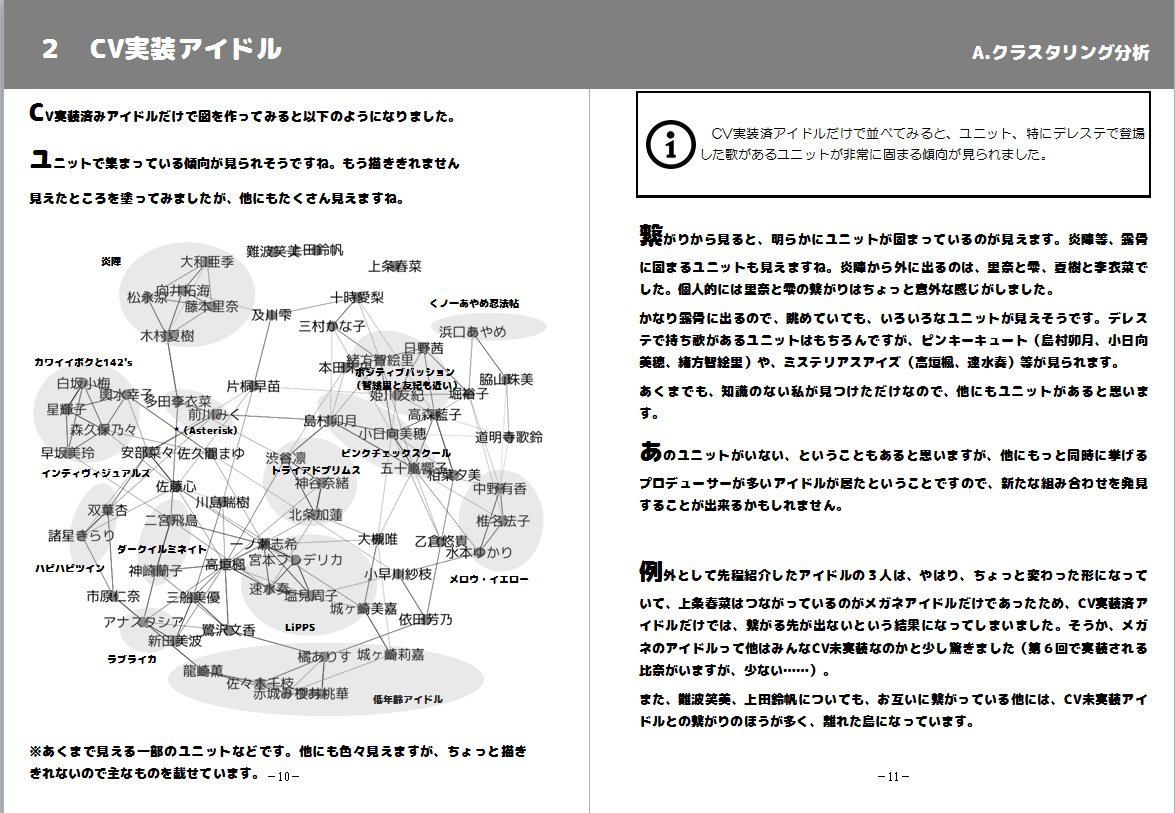
Task: Click the node label "三村かな子"
Action: pos(332,326)
